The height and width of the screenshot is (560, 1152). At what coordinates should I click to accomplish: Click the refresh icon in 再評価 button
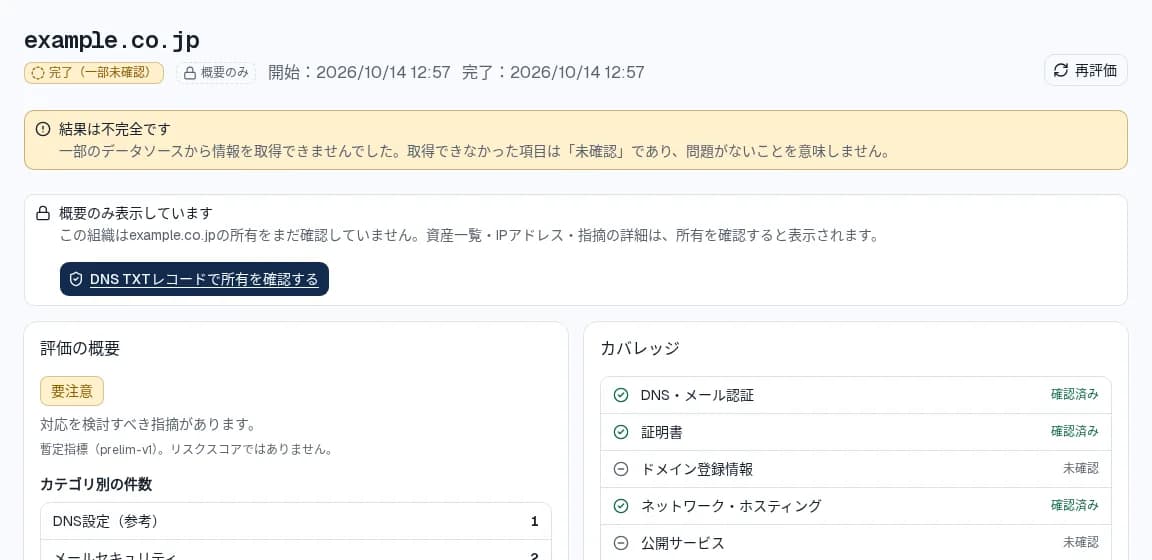tap(1061, 71)
